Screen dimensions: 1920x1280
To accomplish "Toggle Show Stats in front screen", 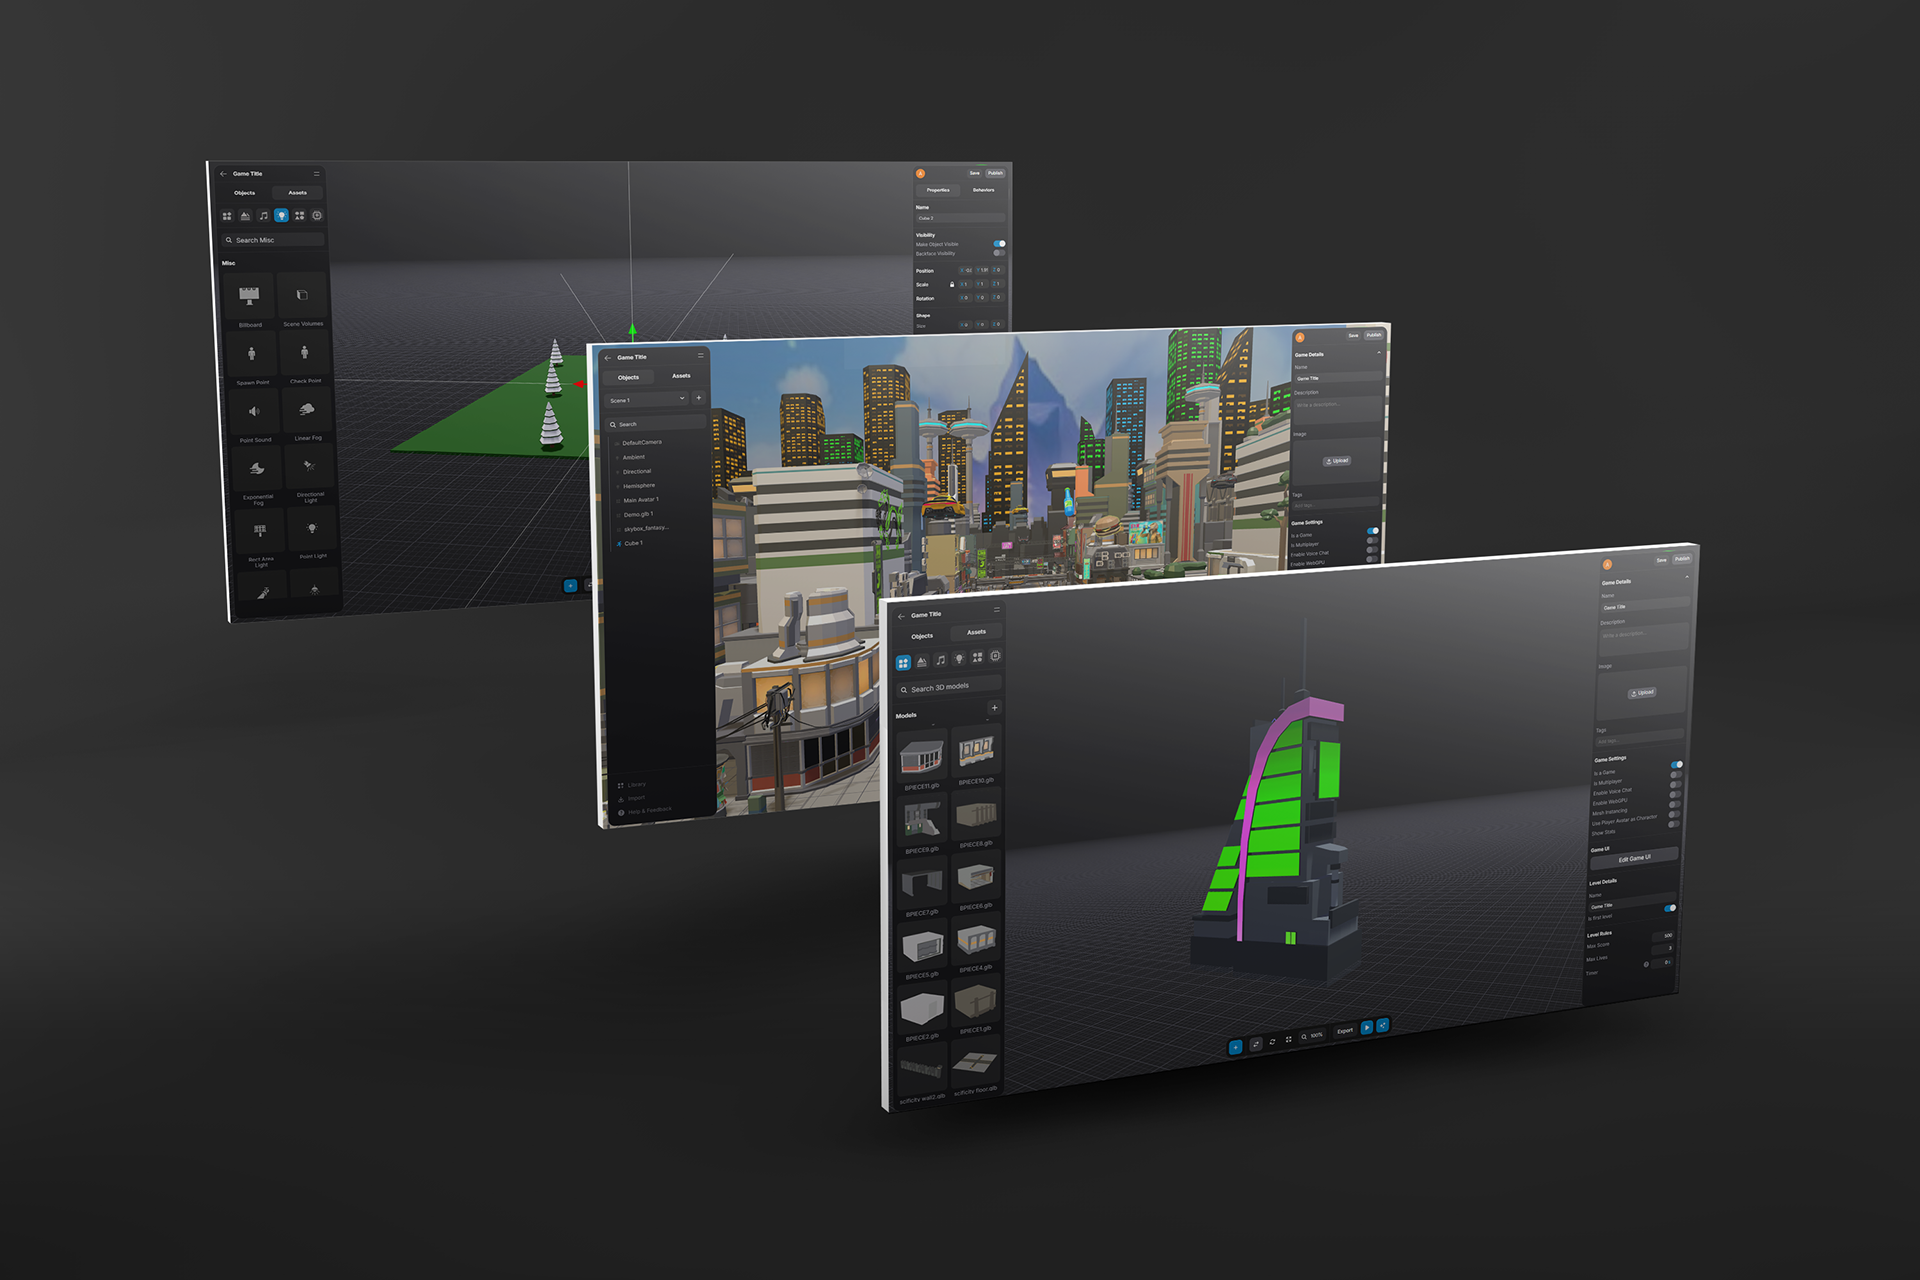I will pos(1673,824).
